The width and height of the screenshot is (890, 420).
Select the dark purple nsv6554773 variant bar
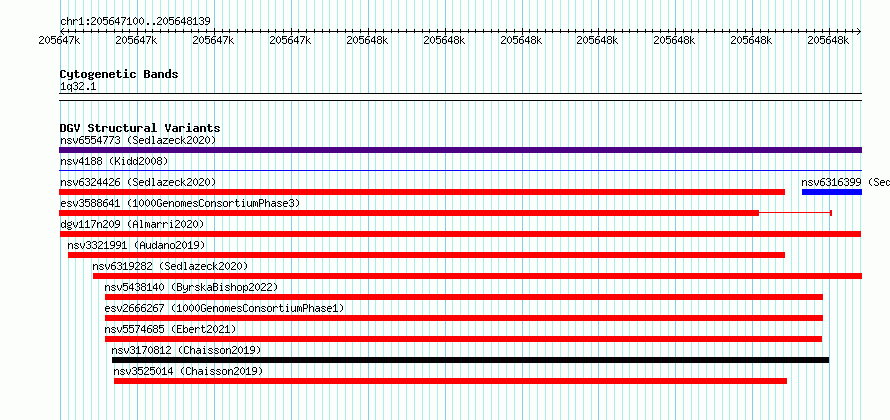click(x=460, y=150)
